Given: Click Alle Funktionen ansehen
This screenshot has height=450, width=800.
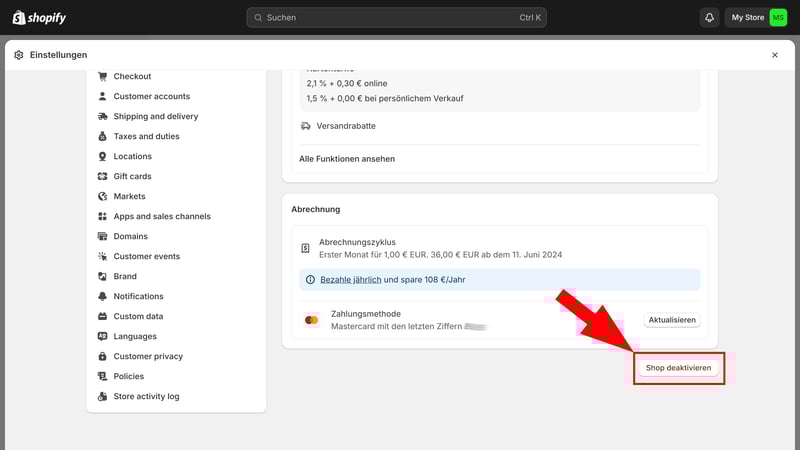Looking at the screenshot, I should [x=347, y=159].
